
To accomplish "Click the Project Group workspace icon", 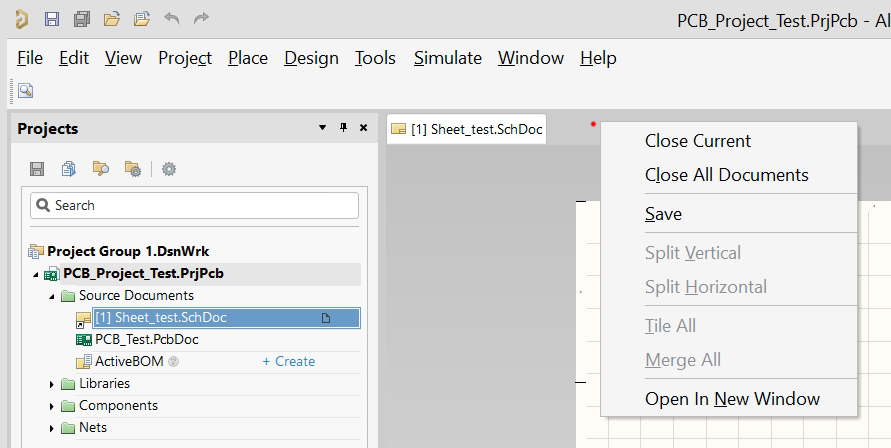I will click(x=36, y=251).
